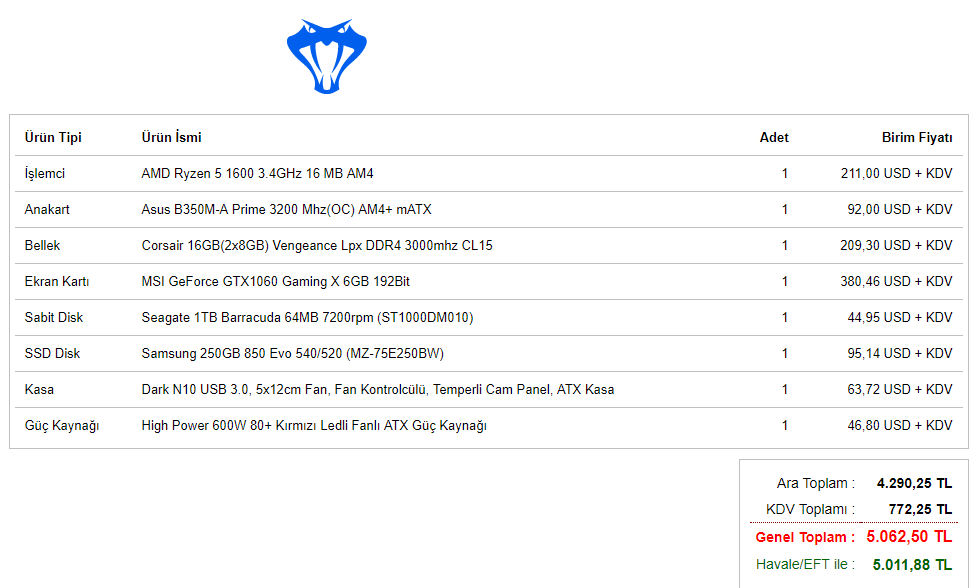Viewport: 977px width, 588px height.
Task: Select 'Dark N10 USB 3.0' case name
Action: pyautogui.click(x=195, y=390)
